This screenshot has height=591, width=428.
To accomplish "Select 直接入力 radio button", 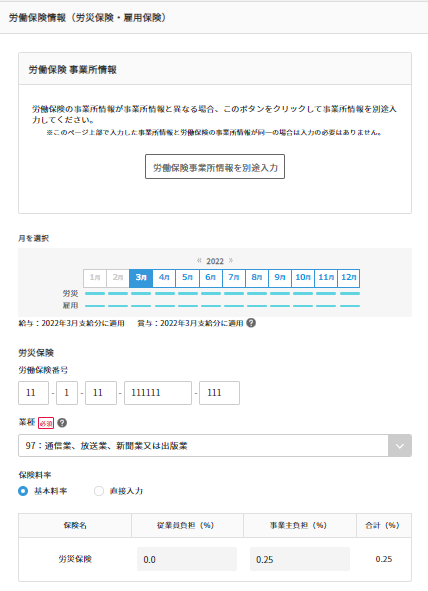I will [x=99, y=491].
